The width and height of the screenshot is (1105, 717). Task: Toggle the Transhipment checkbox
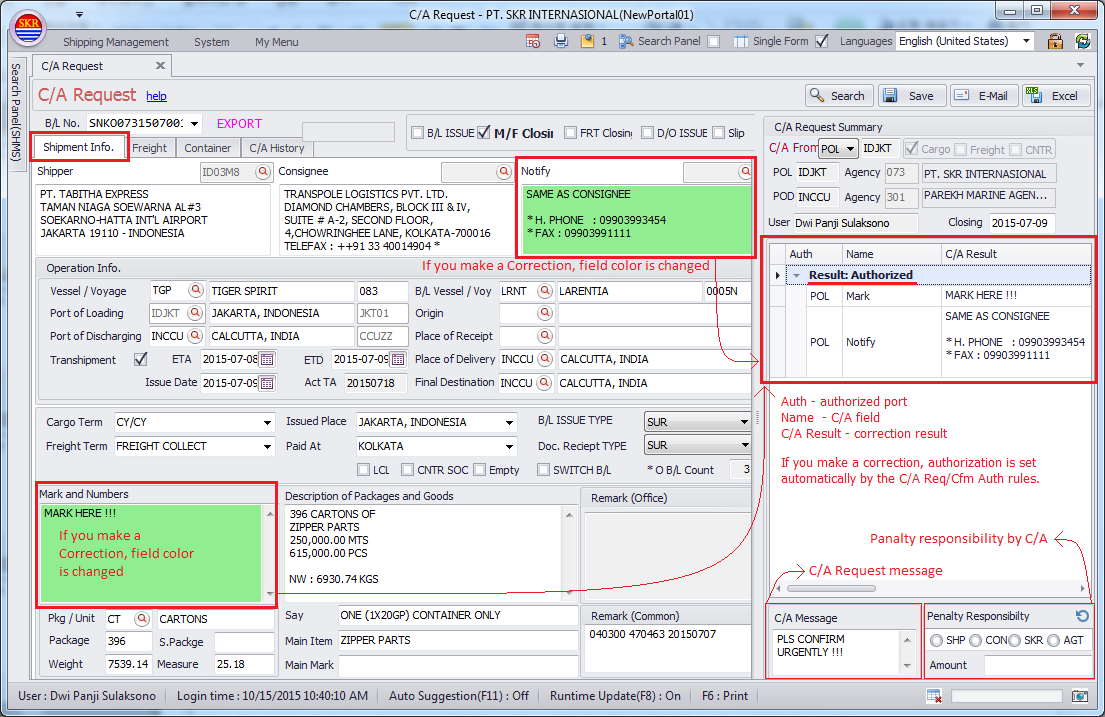coord(141,360)
